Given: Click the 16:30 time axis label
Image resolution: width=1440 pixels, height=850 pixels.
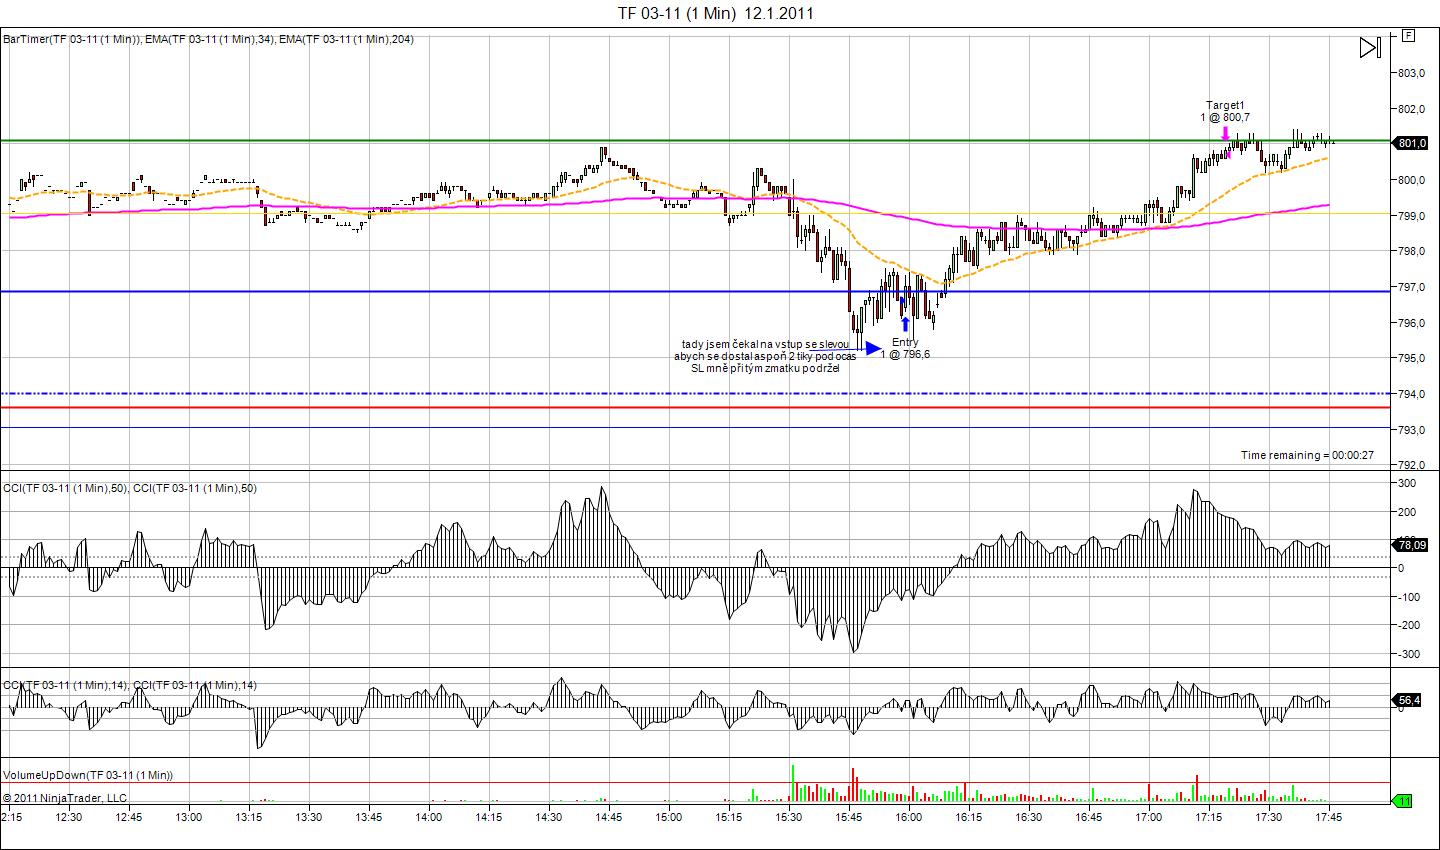Looking at the screenshot, I should coord(1029,817).
